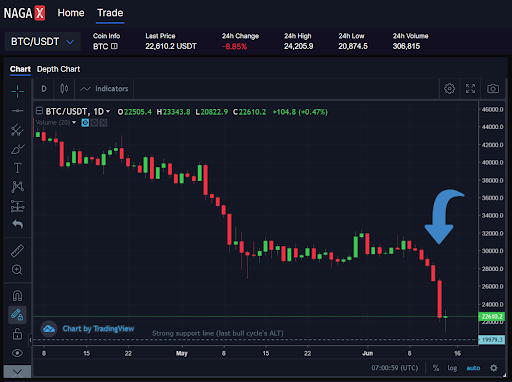Screen dimensions: 512x382
Task: Open the Trade tab
Action: [110, 13]
